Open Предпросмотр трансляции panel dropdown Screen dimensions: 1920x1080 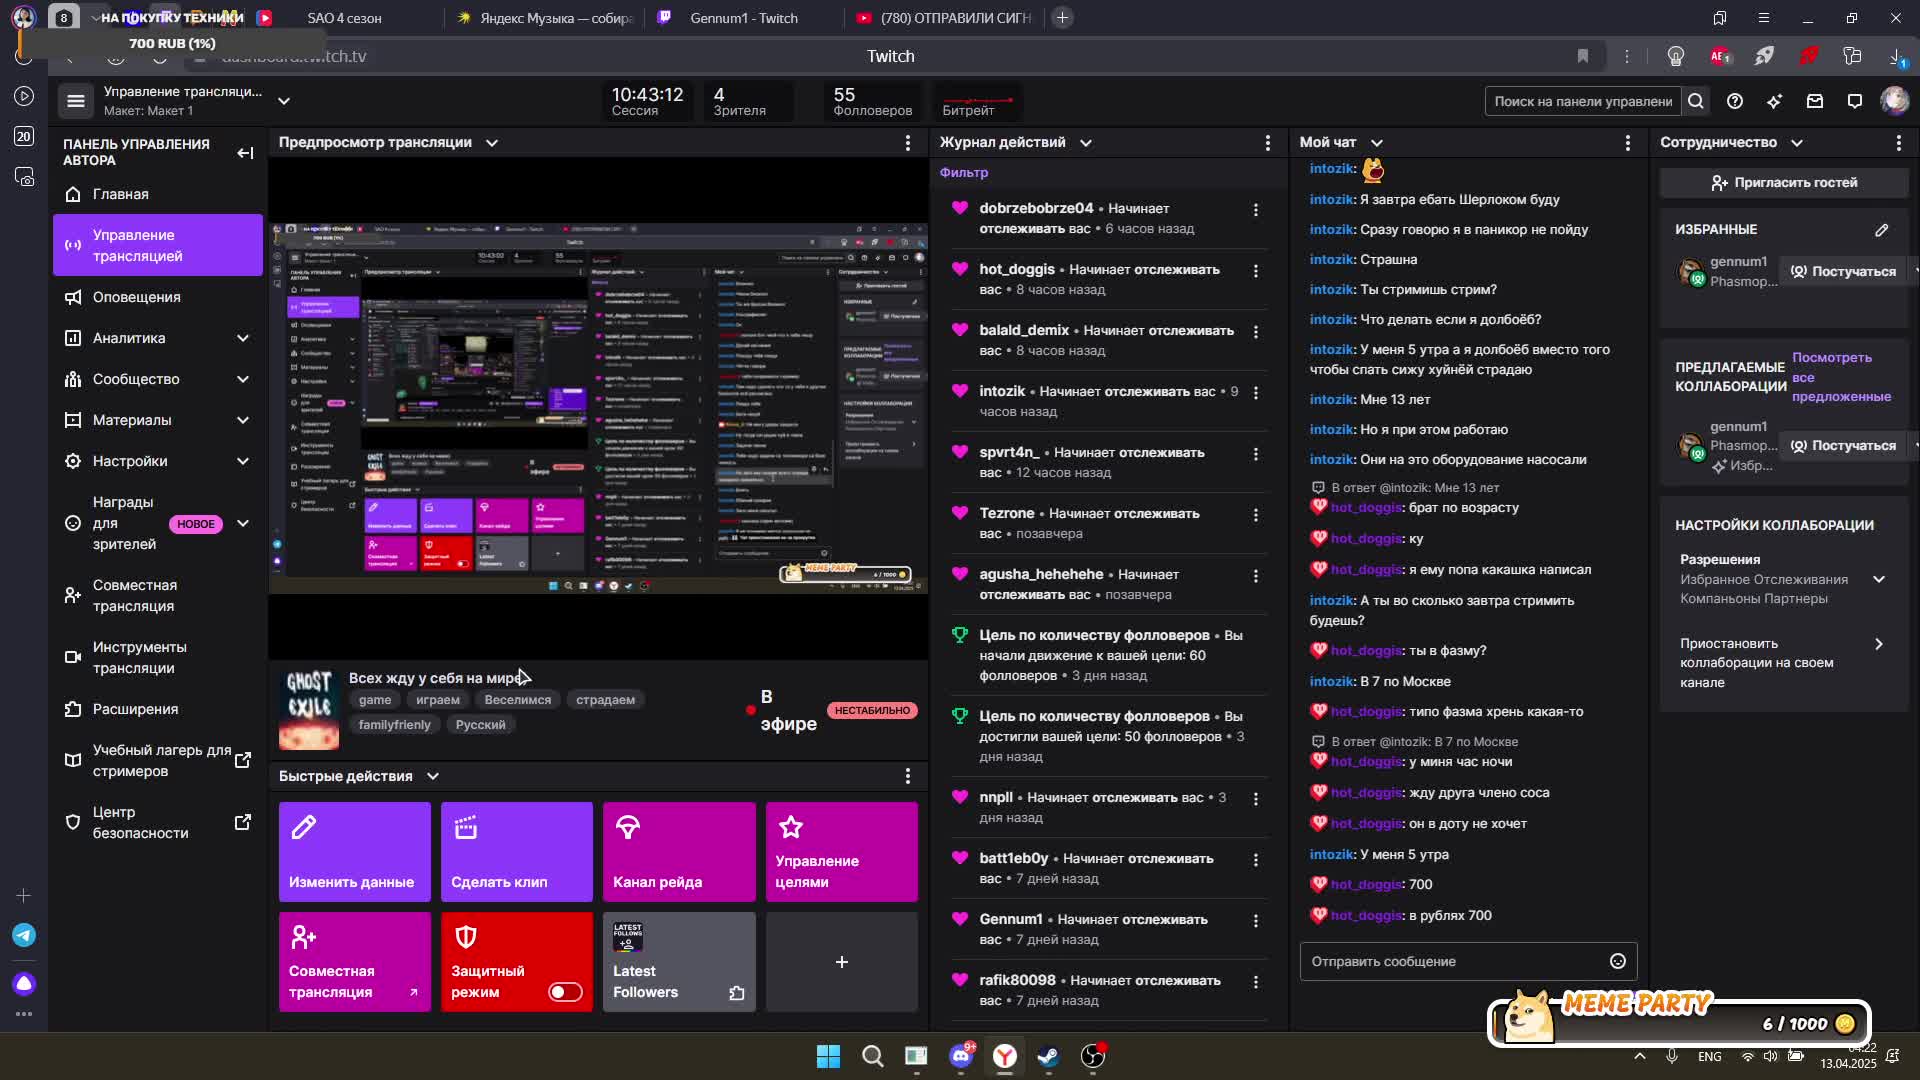point(492,143)
